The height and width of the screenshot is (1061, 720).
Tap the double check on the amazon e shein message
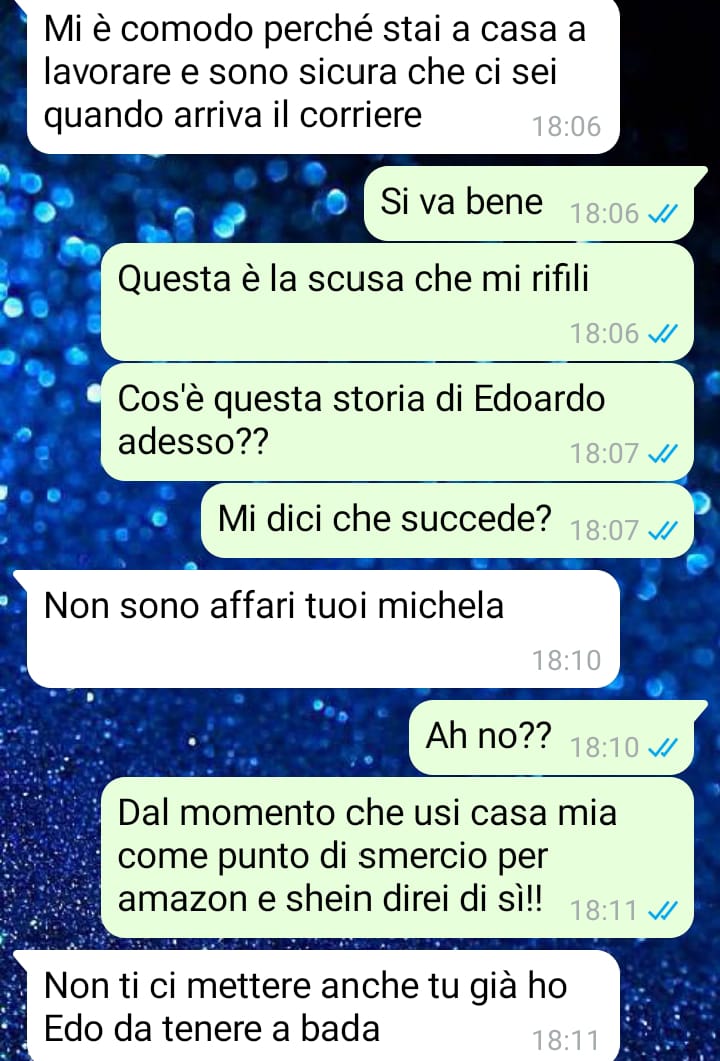[x=663, y=911]
